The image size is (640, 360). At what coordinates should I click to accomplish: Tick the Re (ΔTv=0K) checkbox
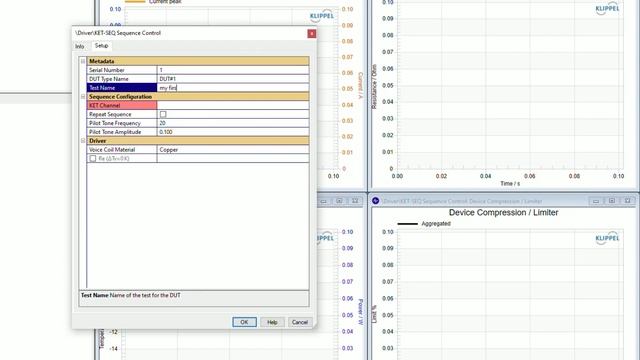coord(93,158)
